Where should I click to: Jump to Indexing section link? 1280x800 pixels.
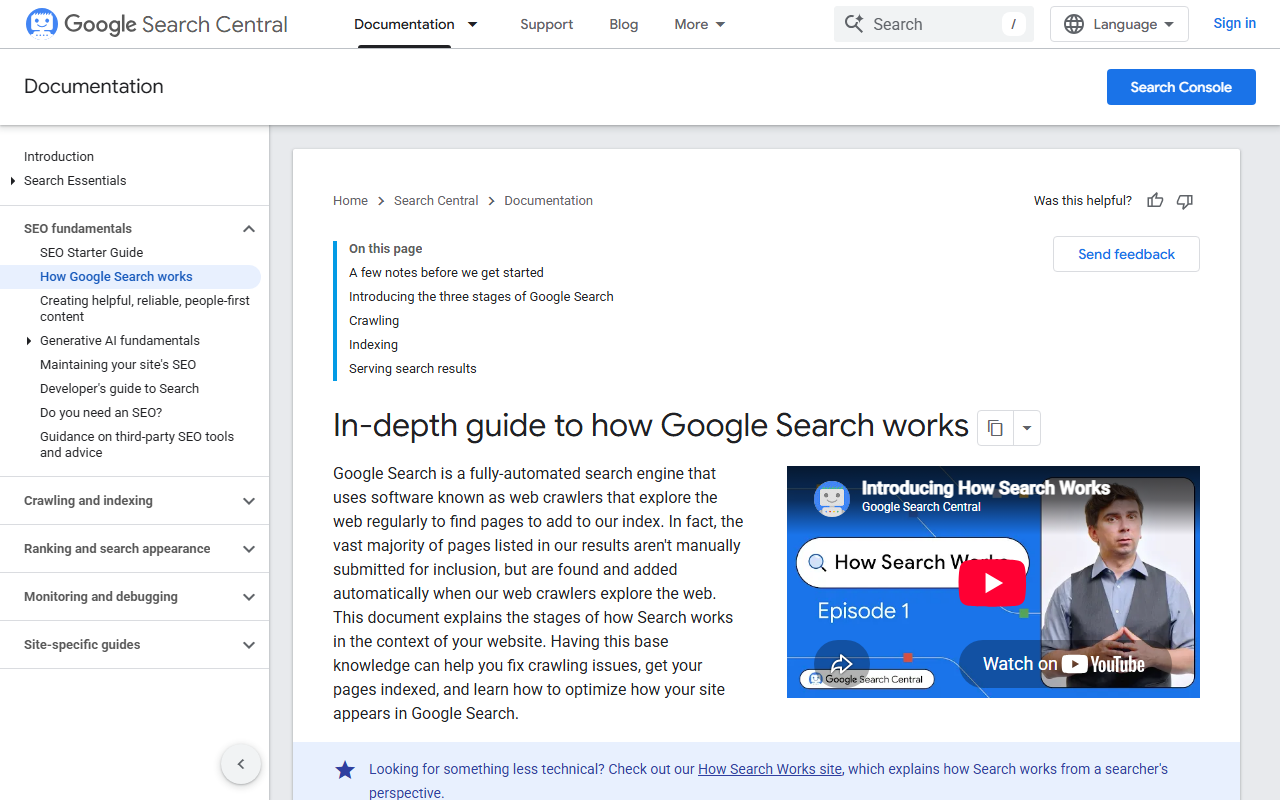click(373, 345)
